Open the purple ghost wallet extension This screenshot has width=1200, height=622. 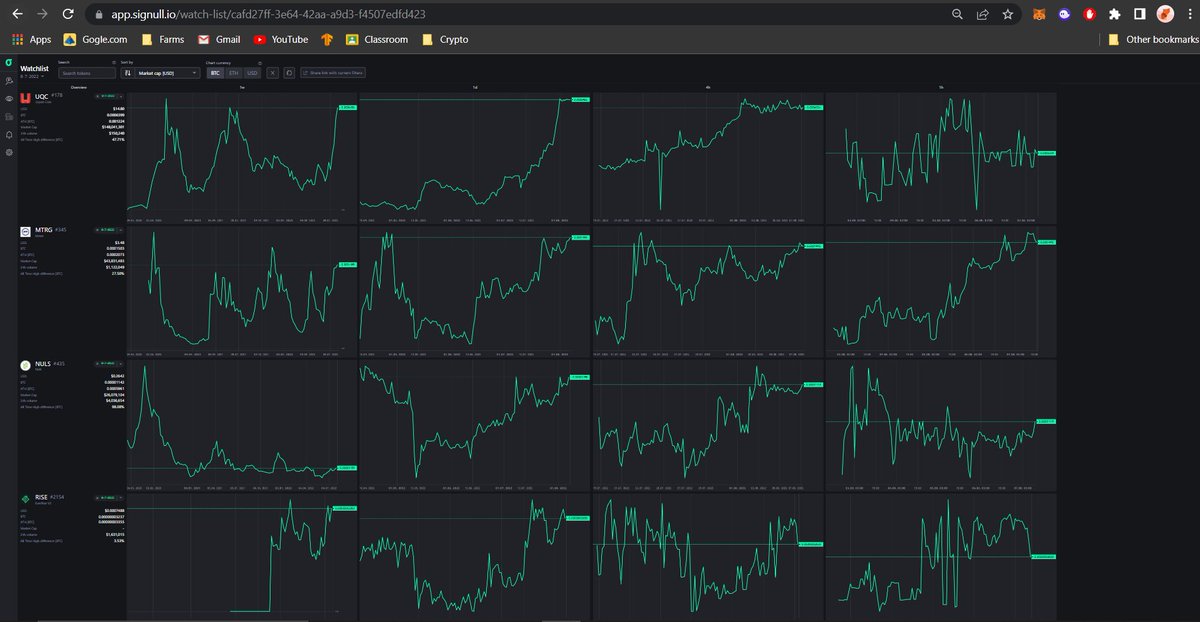(x=1065, y=14)
